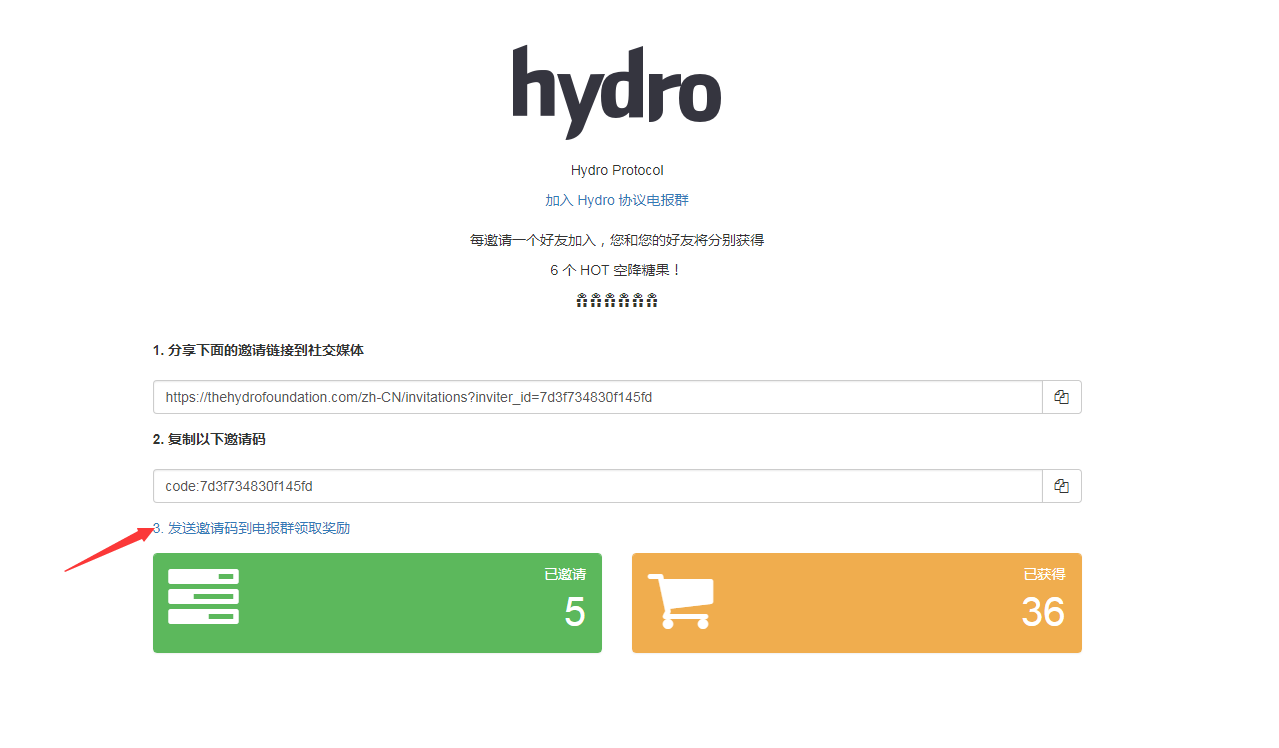Click the heading 2. 复制以下邀请码
The image size is (1279, 748).
click(x=209, y=439)
